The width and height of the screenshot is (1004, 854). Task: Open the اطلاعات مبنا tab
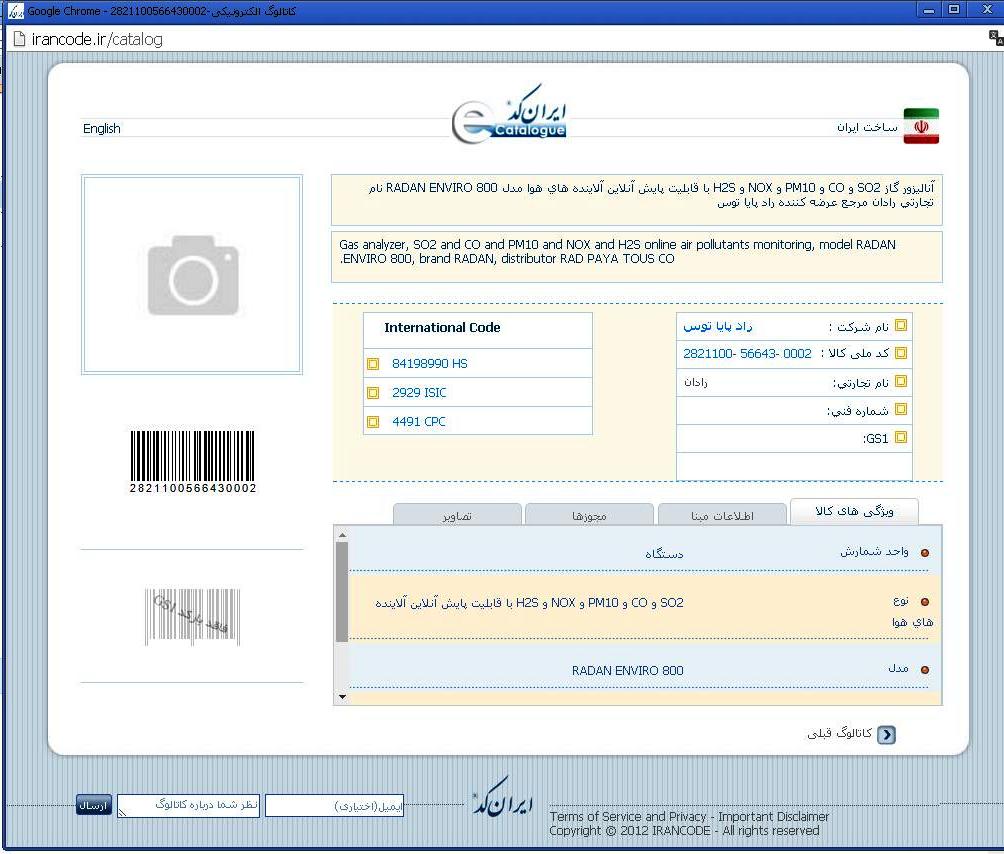tap(722, 515)
